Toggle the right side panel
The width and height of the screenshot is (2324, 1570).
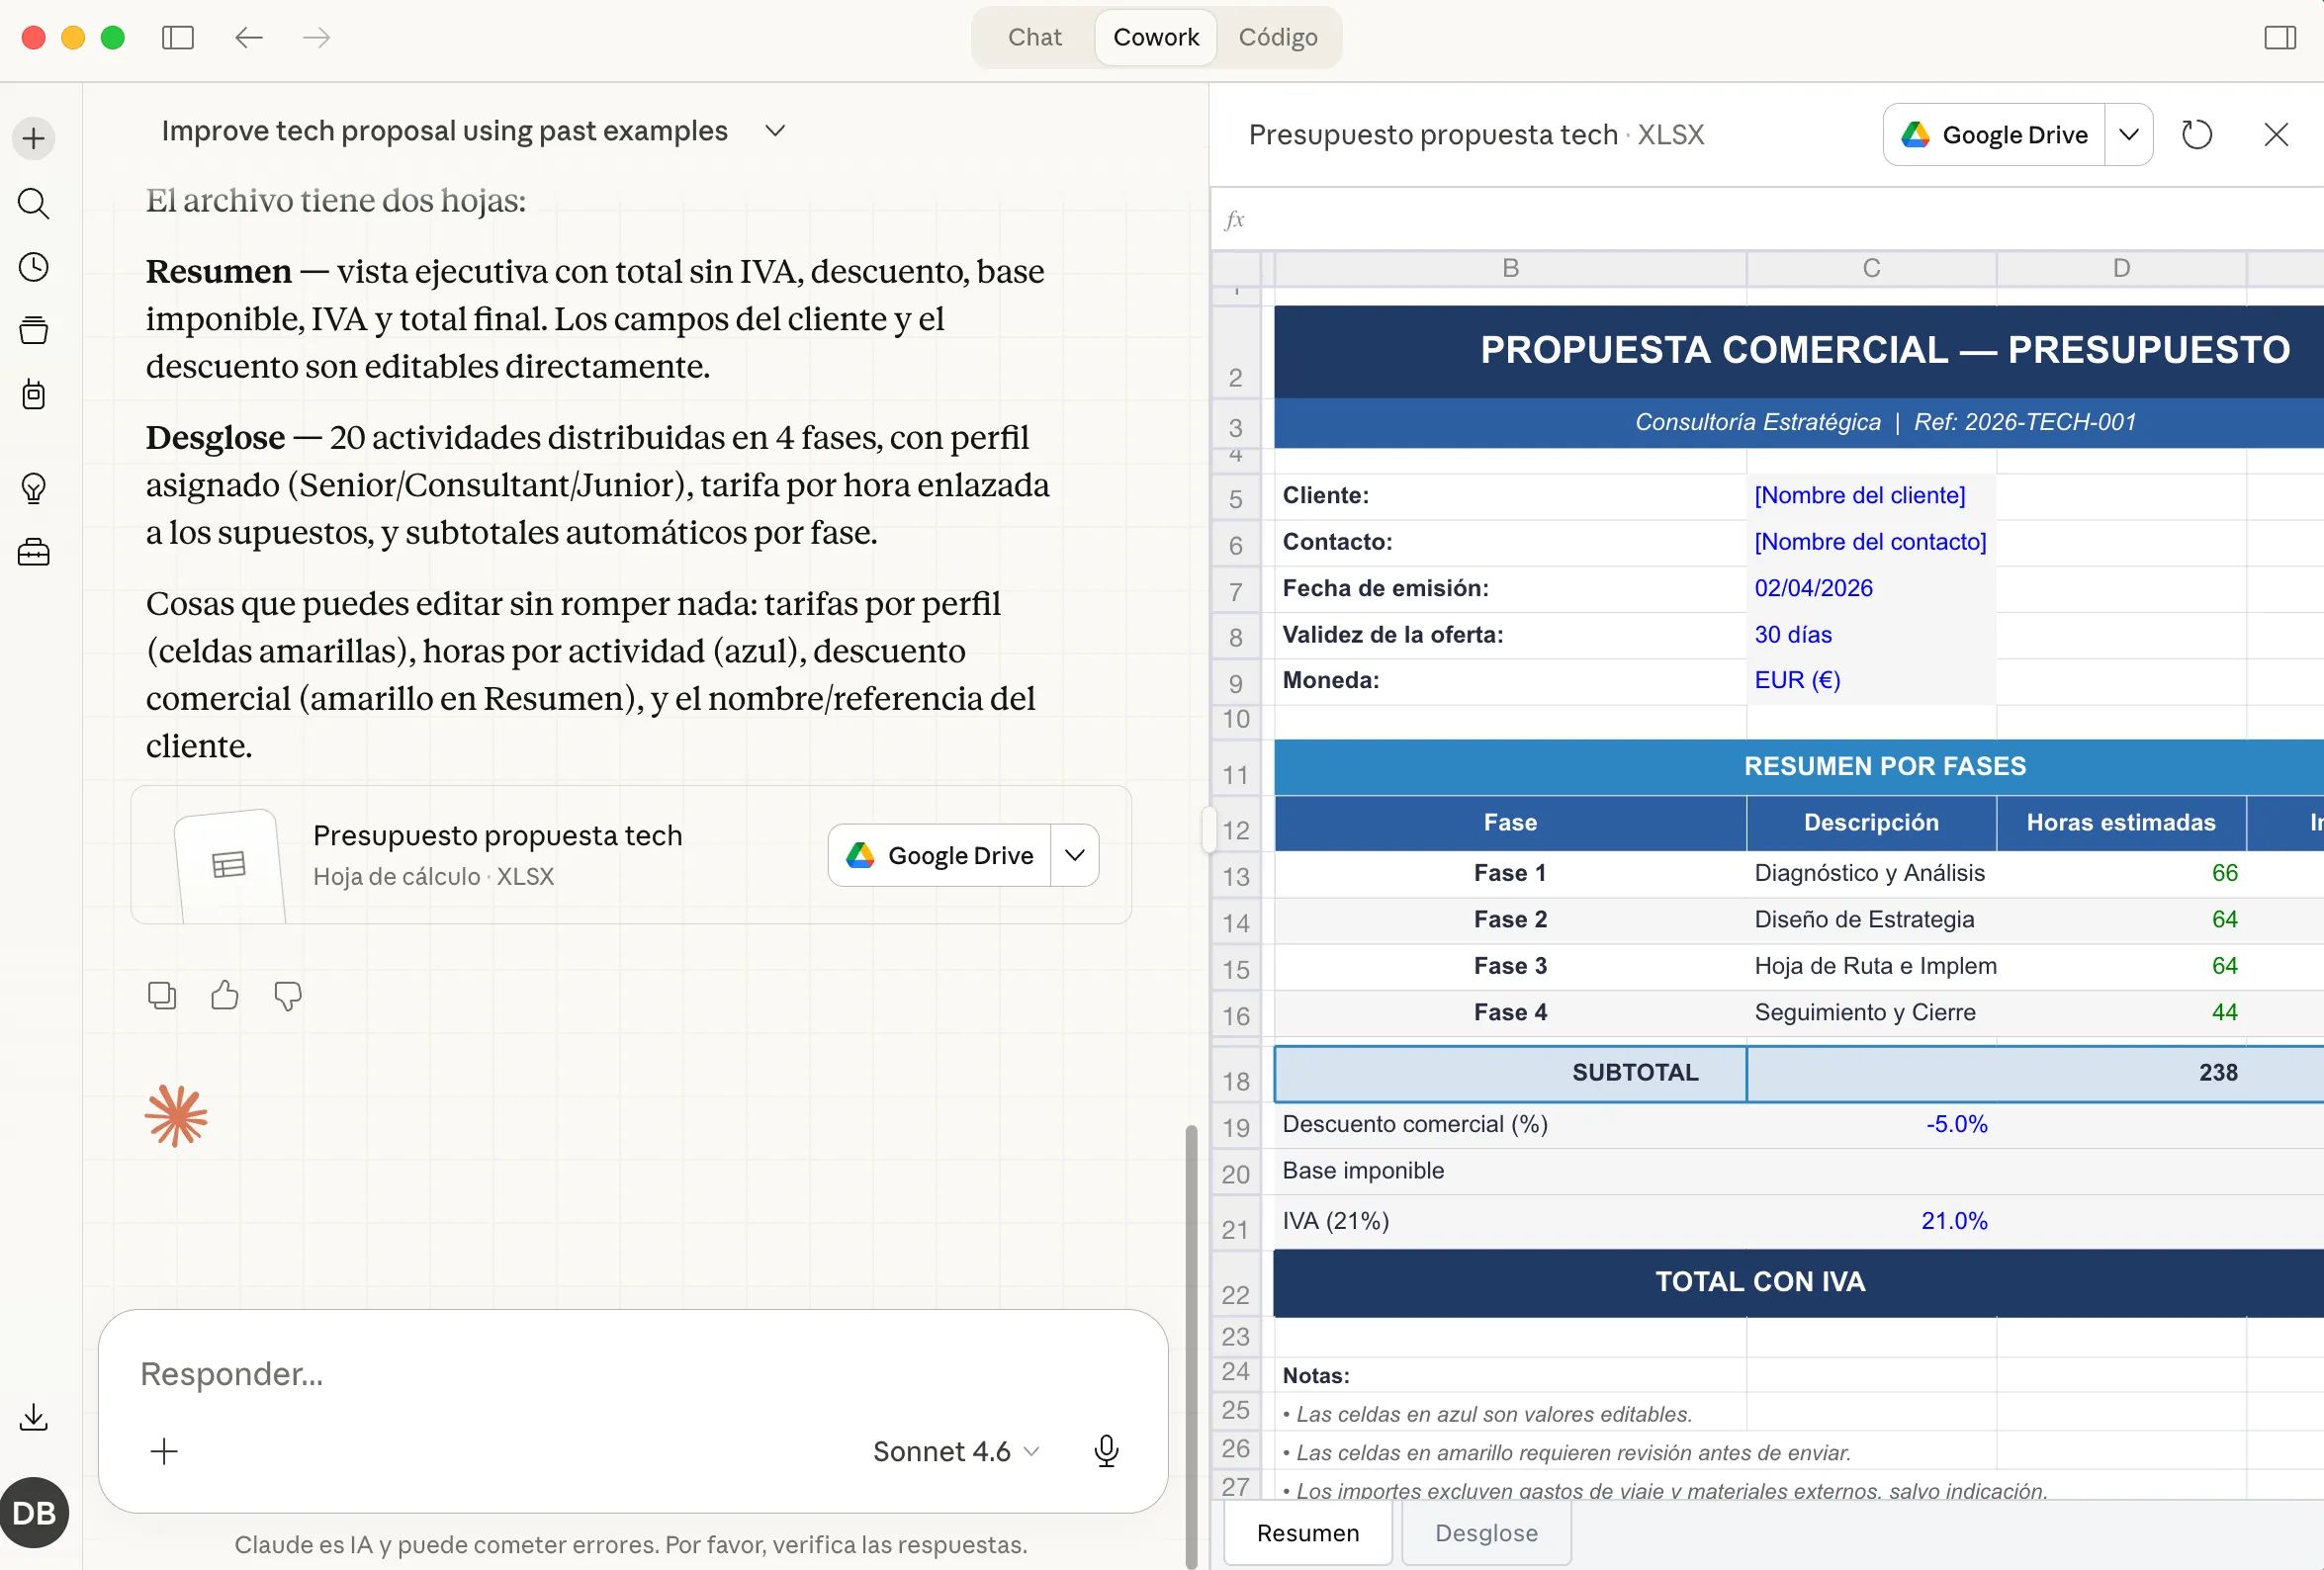pos(2280,38)
